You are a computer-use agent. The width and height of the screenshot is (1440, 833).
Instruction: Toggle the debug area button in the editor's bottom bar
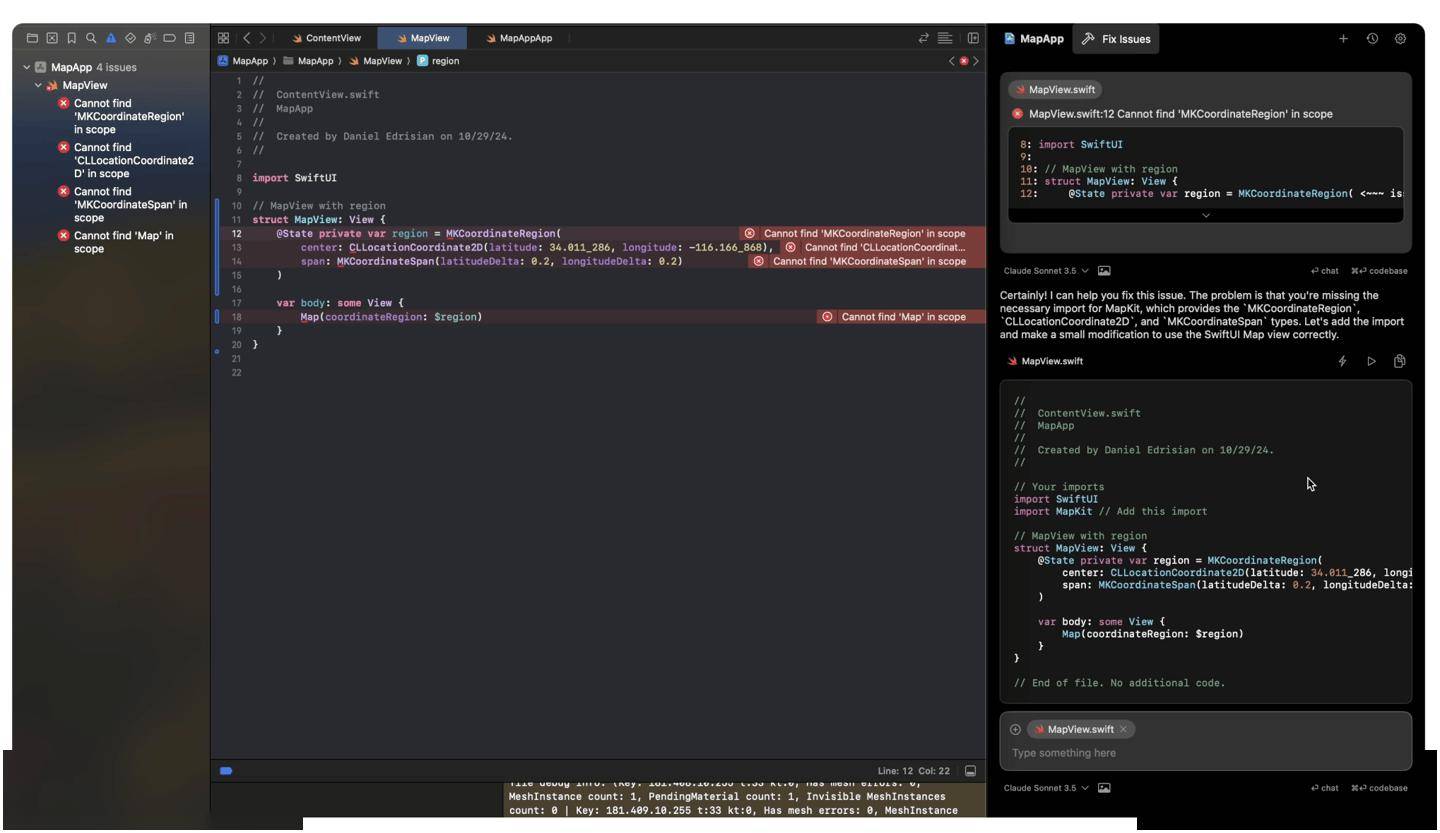970,771
